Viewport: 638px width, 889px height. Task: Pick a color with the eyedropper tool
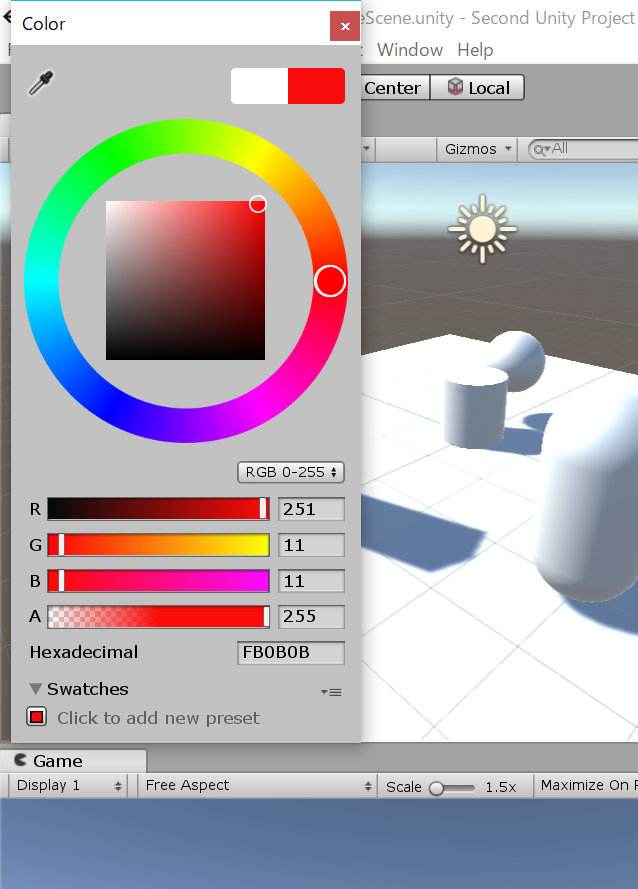[41, 84]
